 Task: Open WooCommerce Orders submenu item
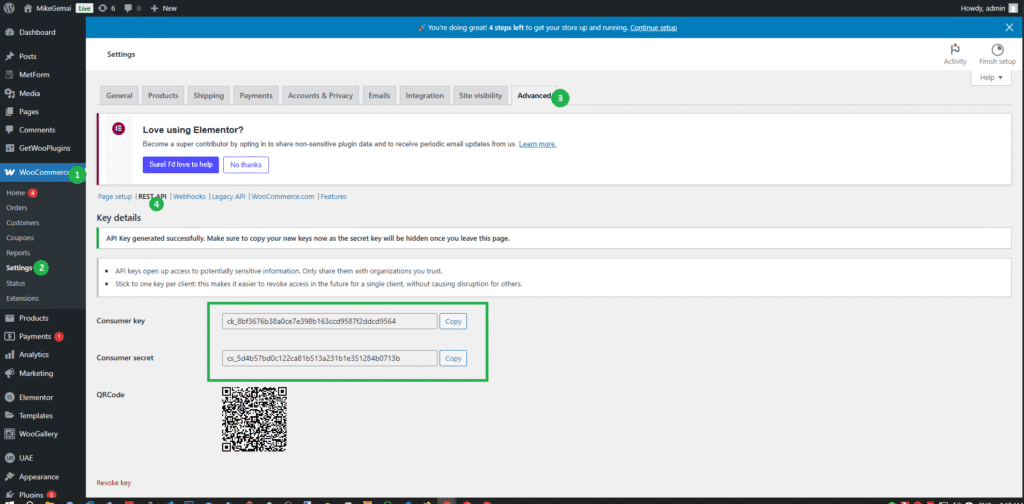16,208
